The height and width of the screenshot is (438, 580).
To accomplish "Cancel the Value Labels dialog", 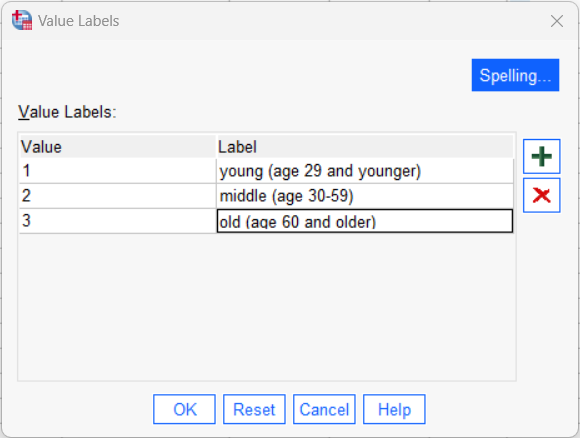I will [x=324, y=409].
